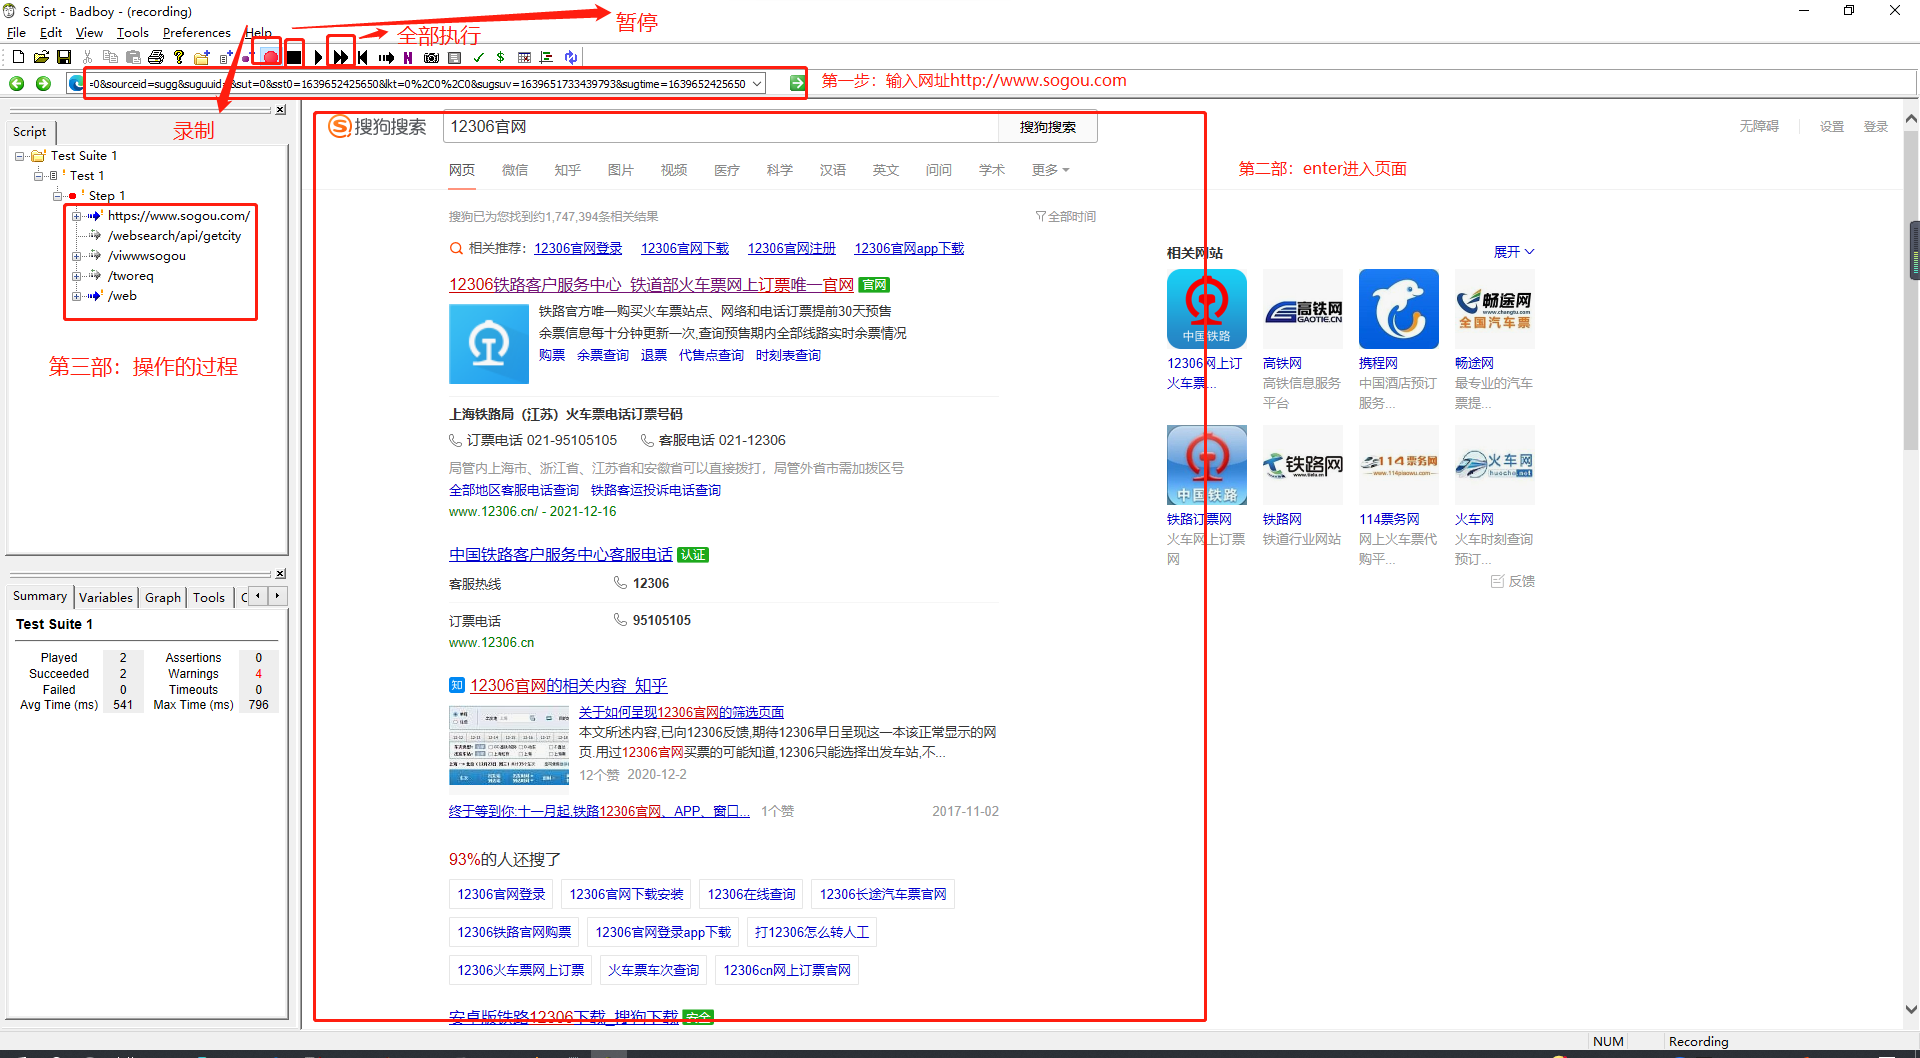The width and height of the screenshot is (1920, 1058).
Task: Click the blue refresh arrows icon
Action: coord(570,57)
